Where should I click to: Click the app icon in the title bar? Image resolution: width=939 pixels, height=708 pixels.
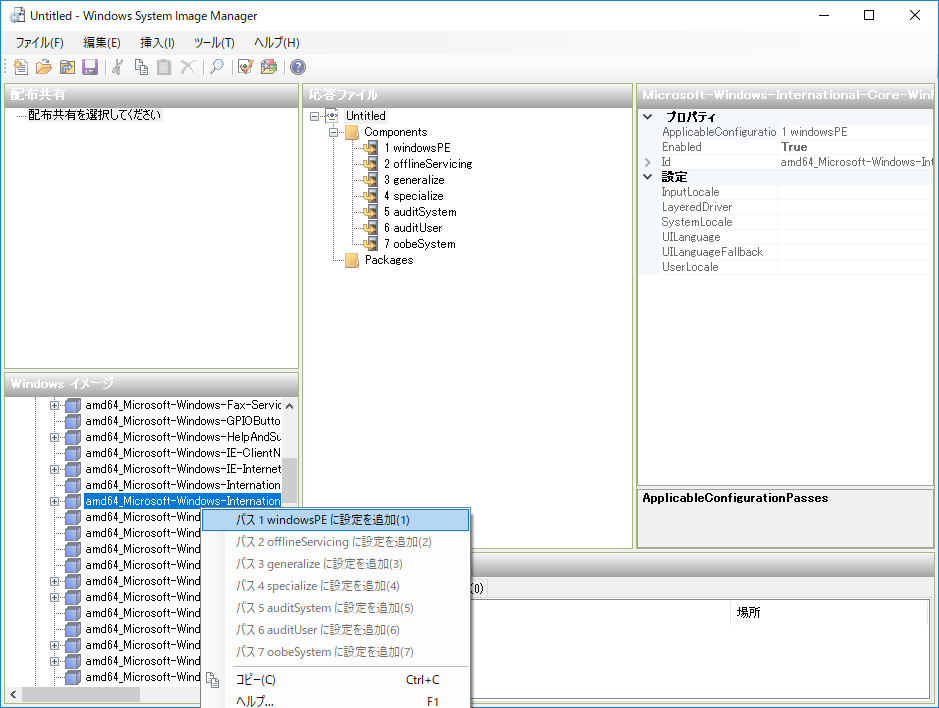tap(17, 16)
